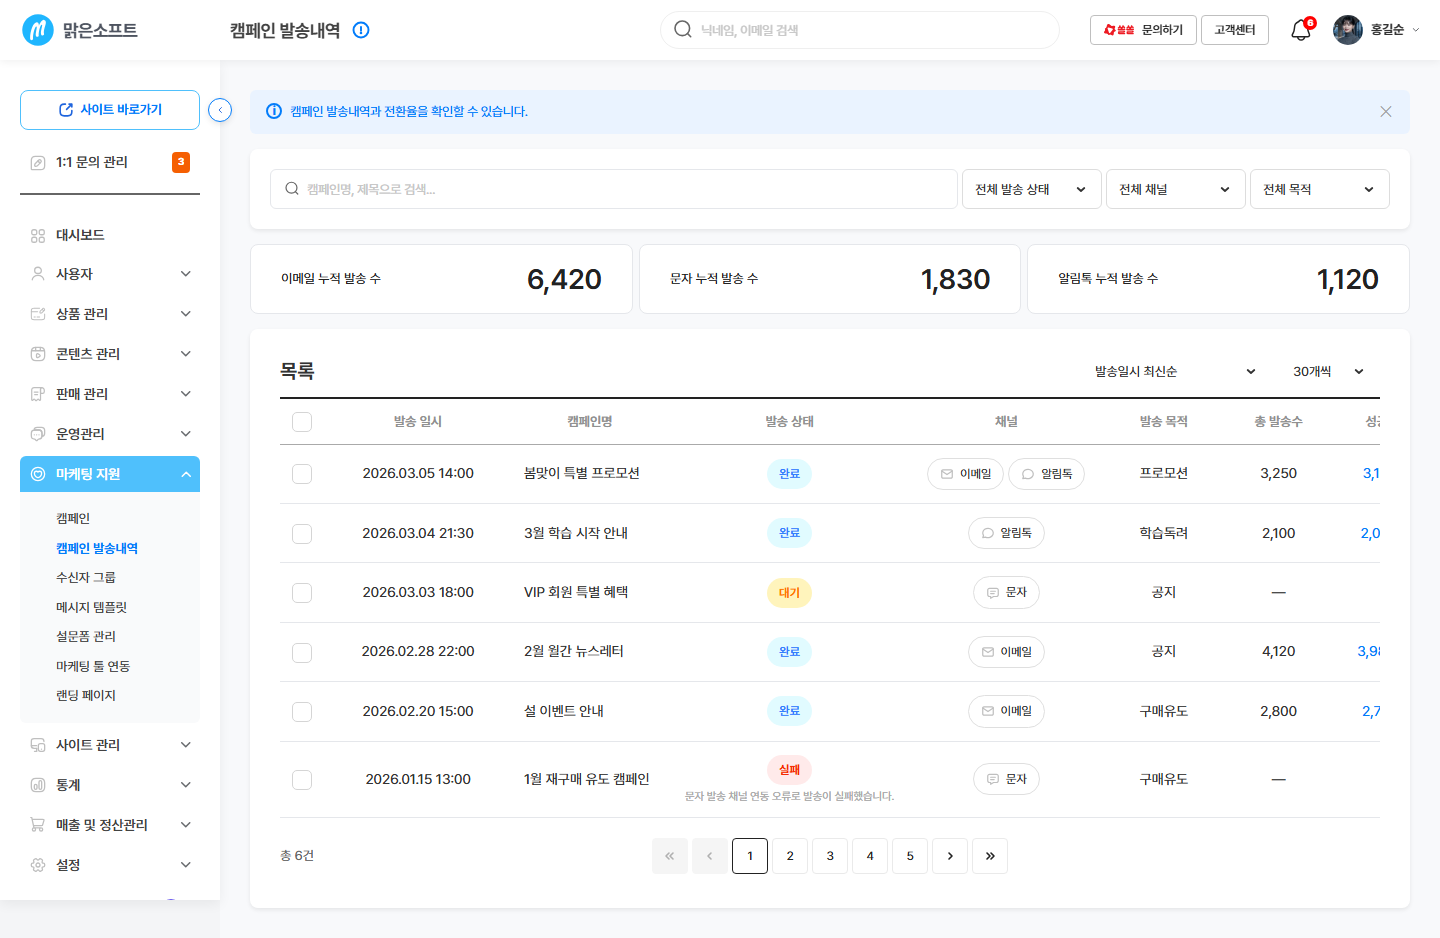Screen dimensions: 1440x938
Task: Open the notification bell
Action: [1300, 30]
